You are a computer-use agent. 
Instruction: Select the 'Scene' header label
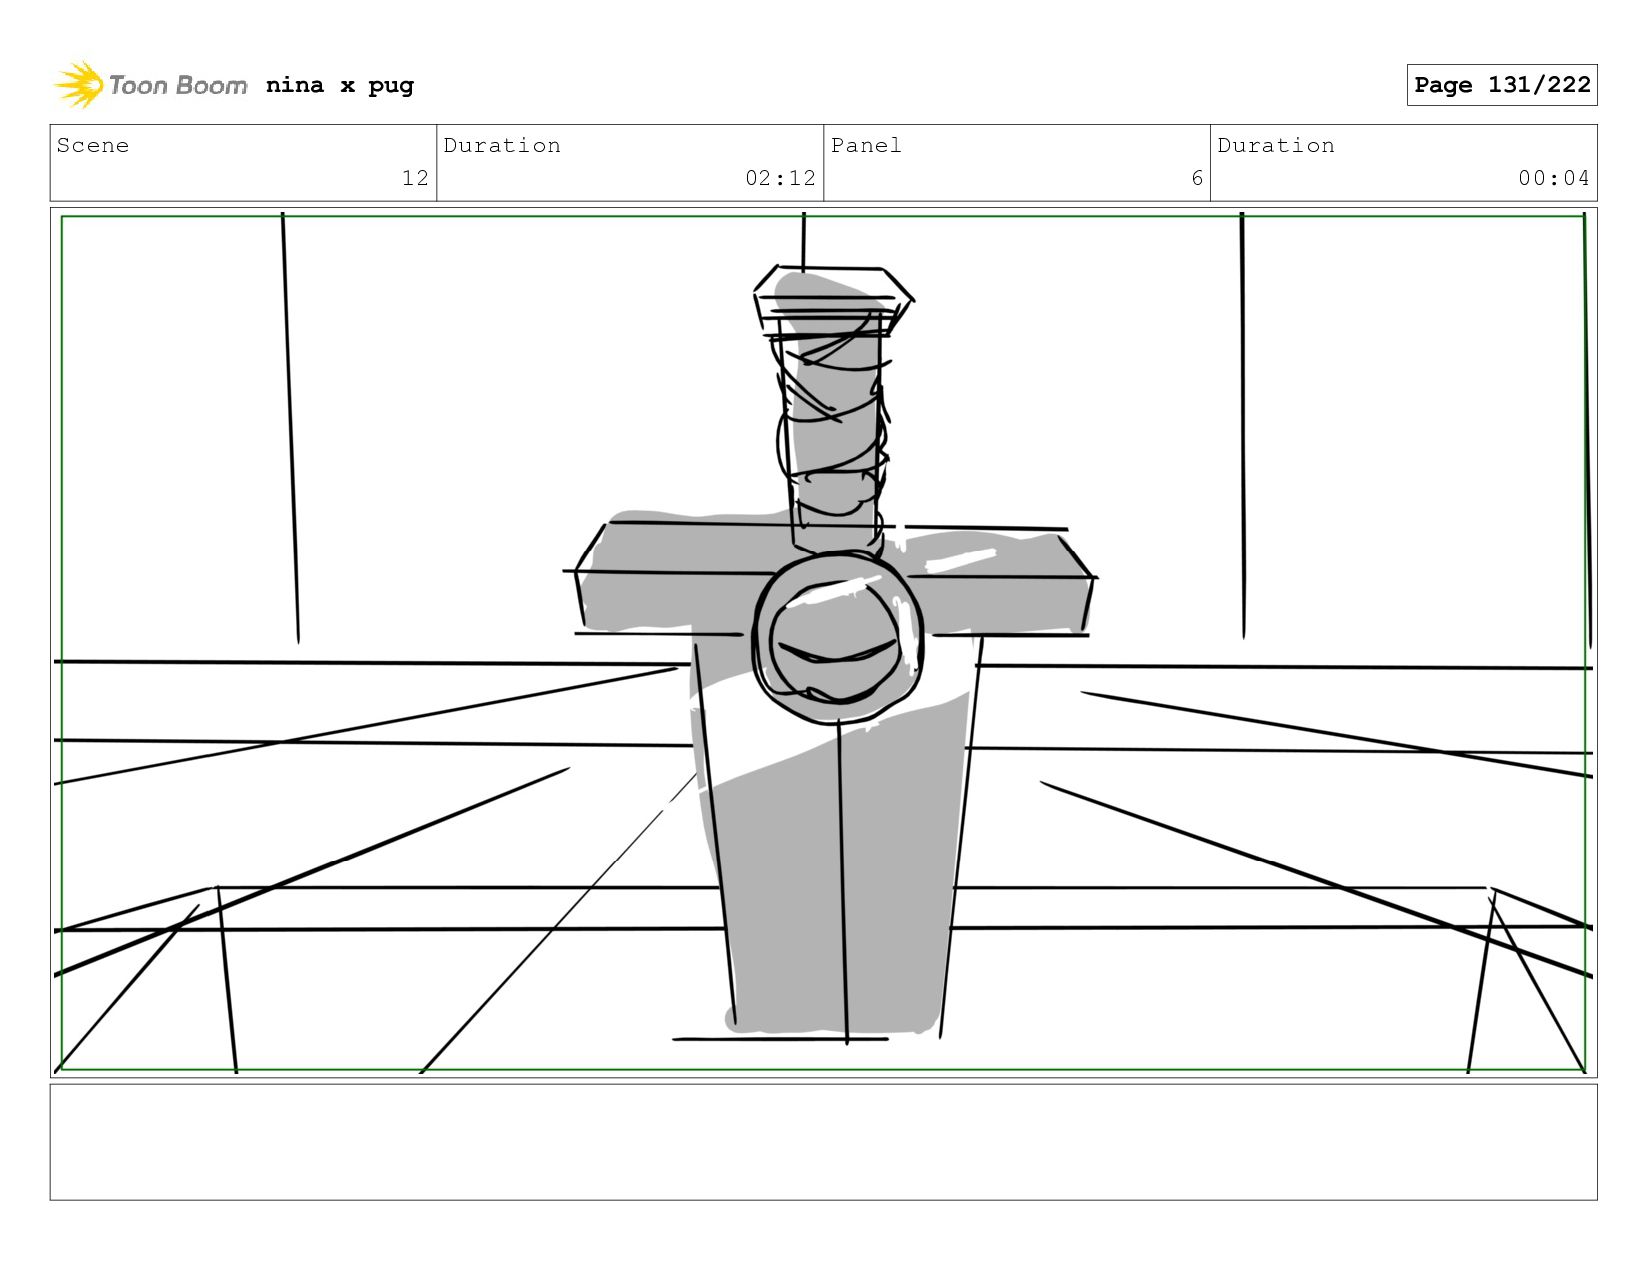(x=93, y=145)
